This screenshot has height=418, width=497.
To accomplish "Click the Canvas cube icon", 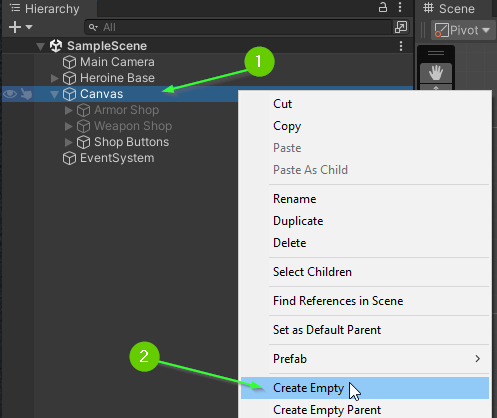I will tap(69, 94).
